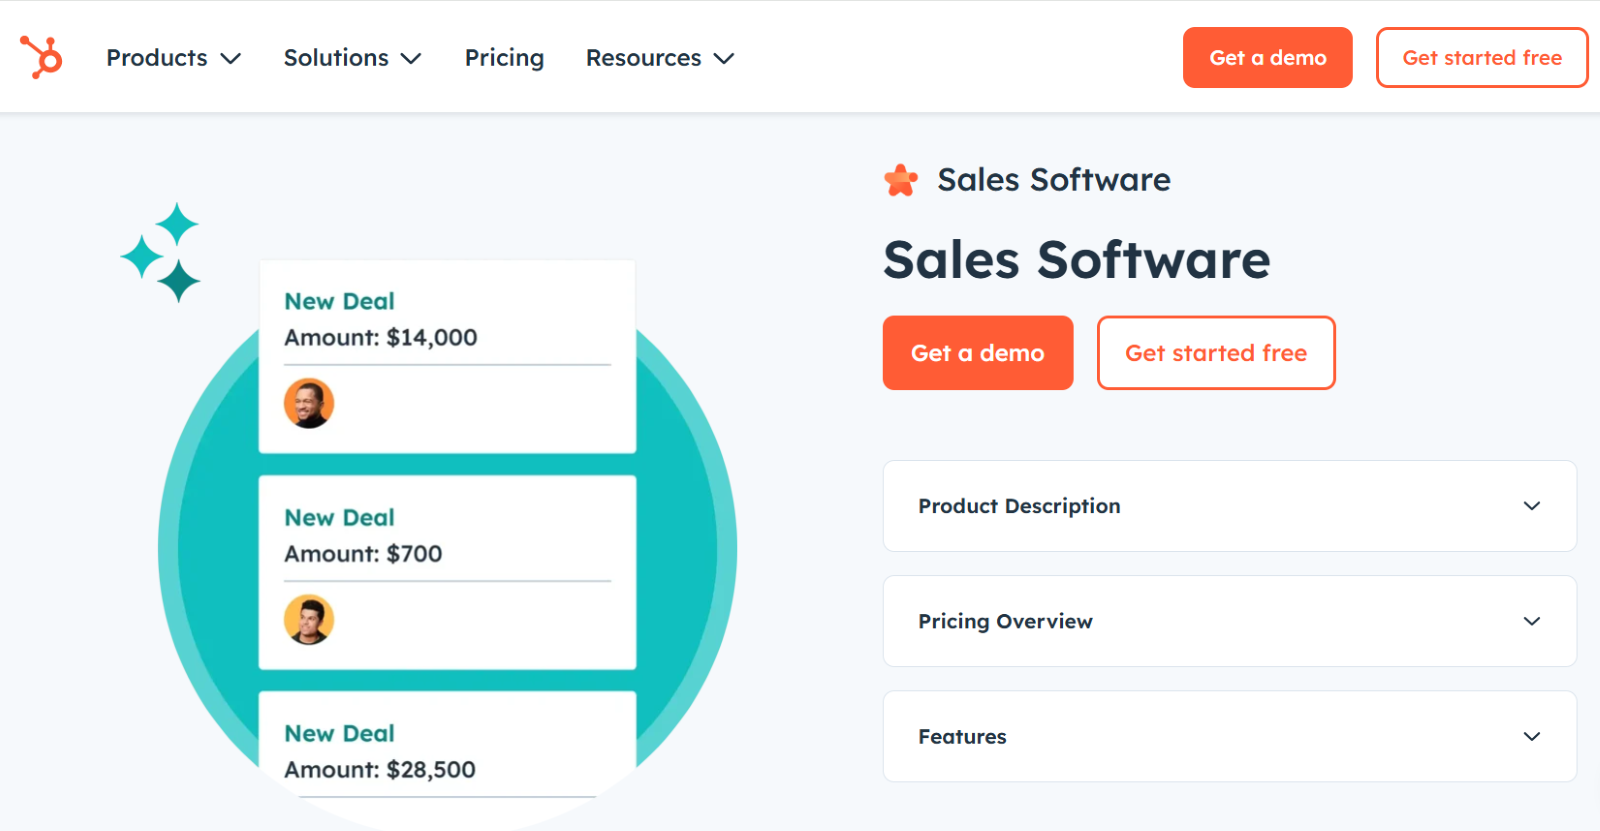Select the avatar on the $14,000 deal card
The image size is (1600, 831).
click(309, 403)
